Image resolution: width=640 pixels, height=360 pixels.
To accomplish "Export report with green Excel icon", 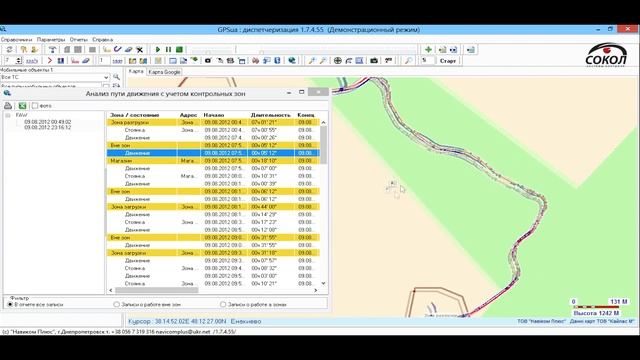I will click(22, 106).
